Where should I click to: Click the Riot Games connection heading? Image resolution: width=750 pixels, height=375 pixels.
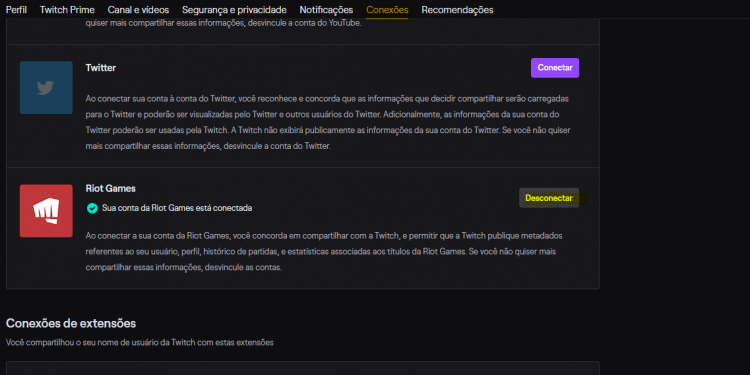click(x=110, y=188)
